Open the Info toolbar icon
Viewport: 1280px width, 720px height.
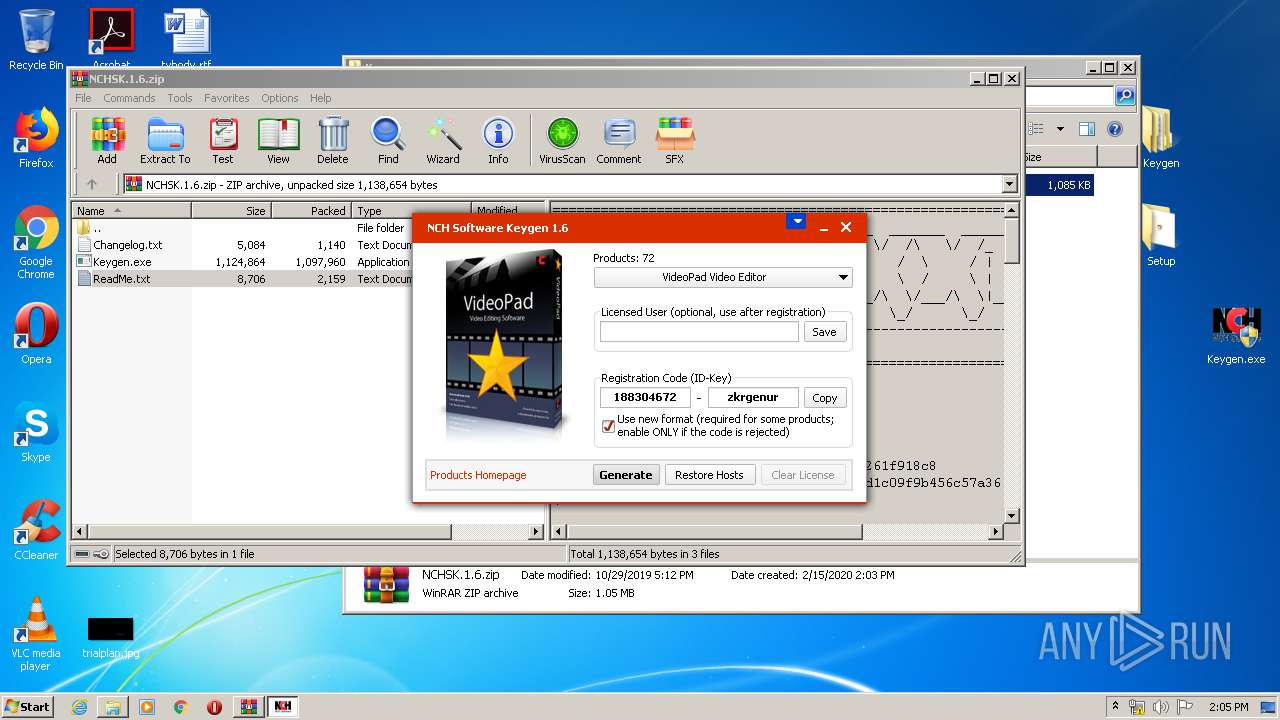(x=498, y=140)
